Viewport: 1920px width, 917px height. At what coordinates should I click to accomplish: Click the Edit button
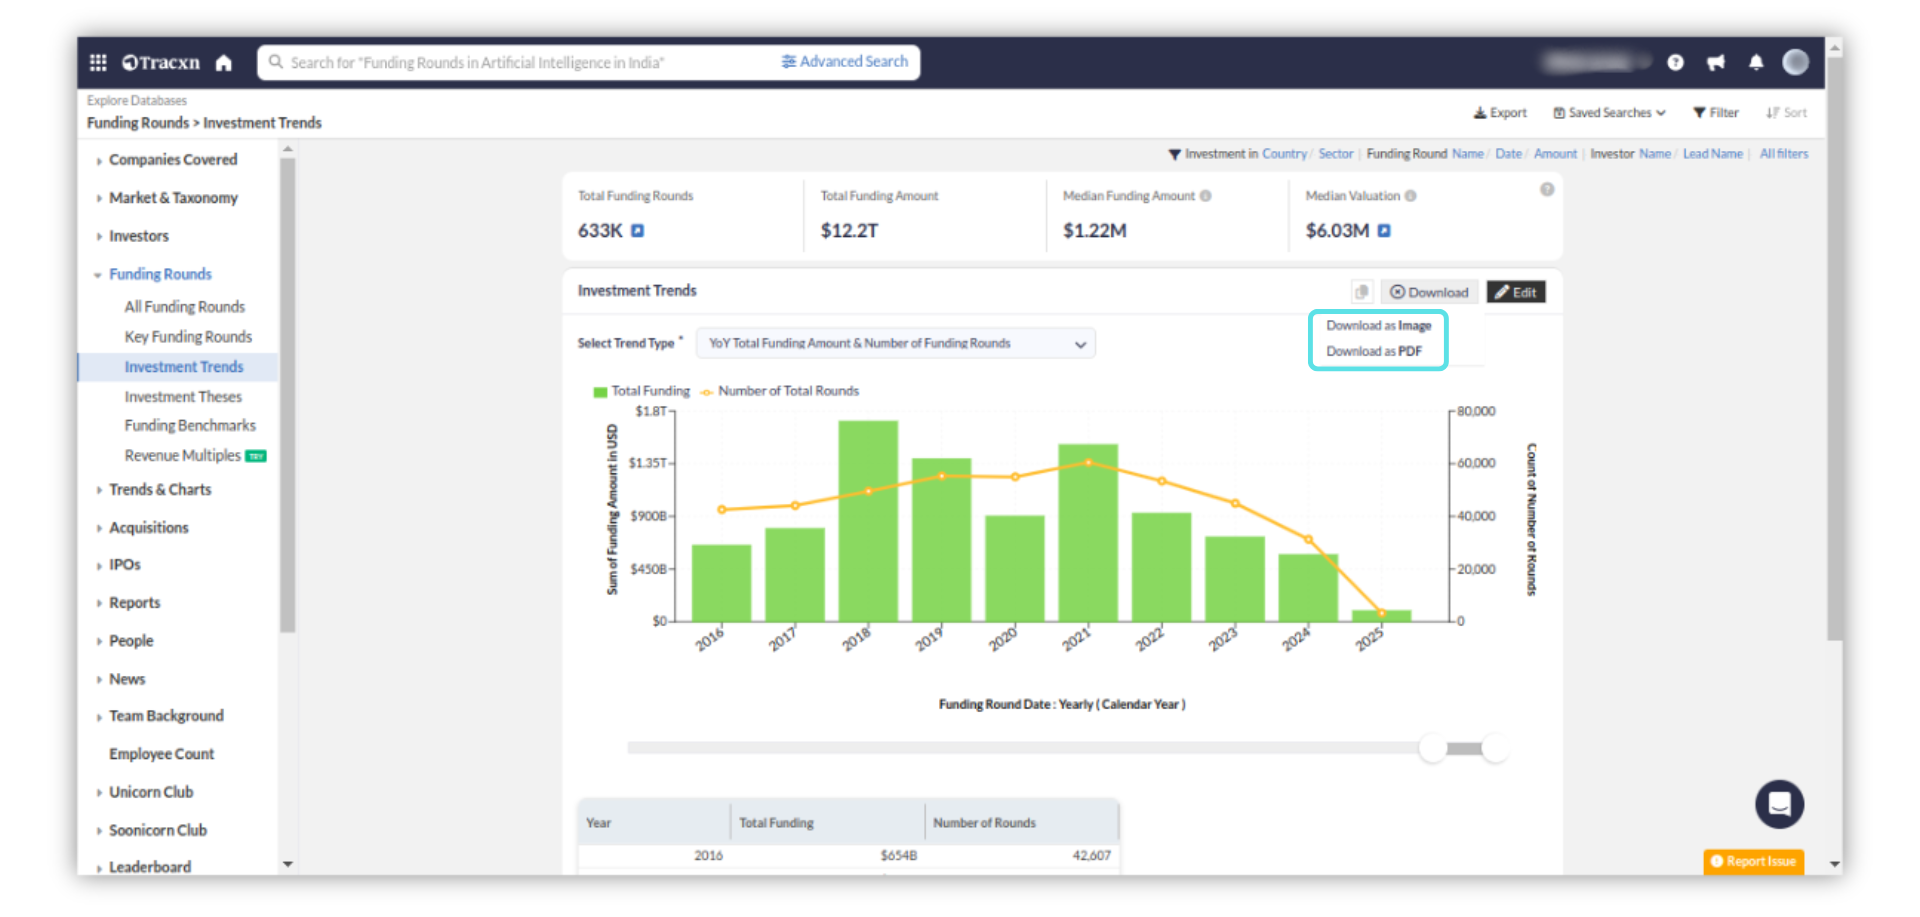(x=1516, y=292)
